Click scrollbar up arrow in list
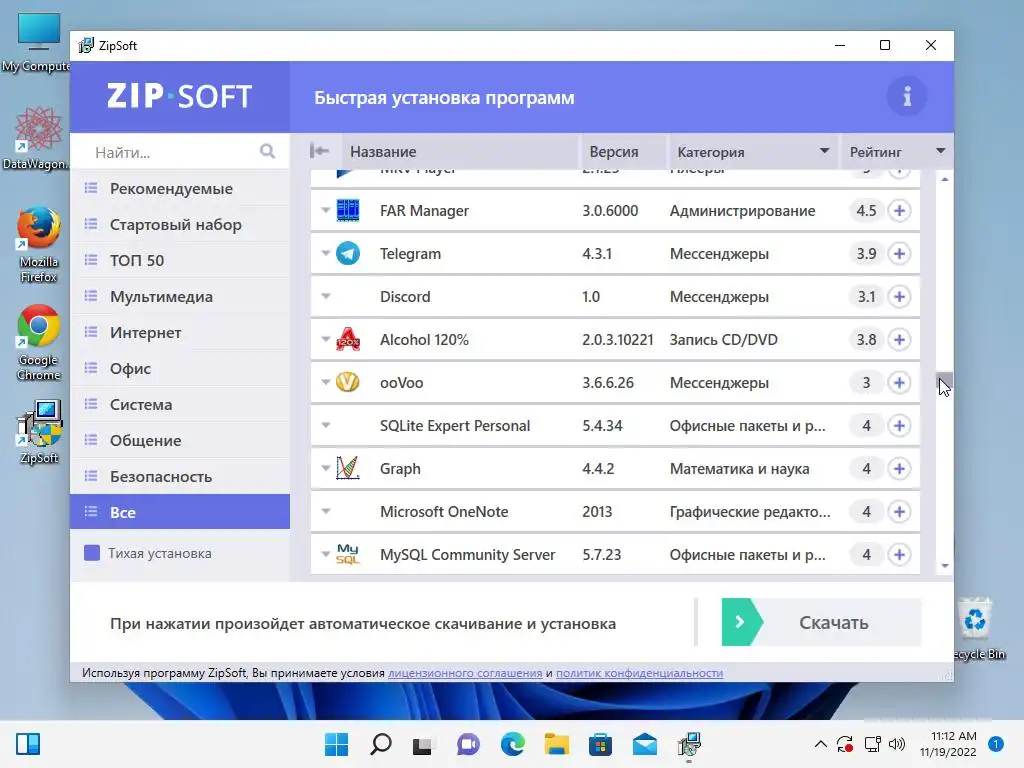The width and height of the screenshot is (1024, 768). pos(945,179)
